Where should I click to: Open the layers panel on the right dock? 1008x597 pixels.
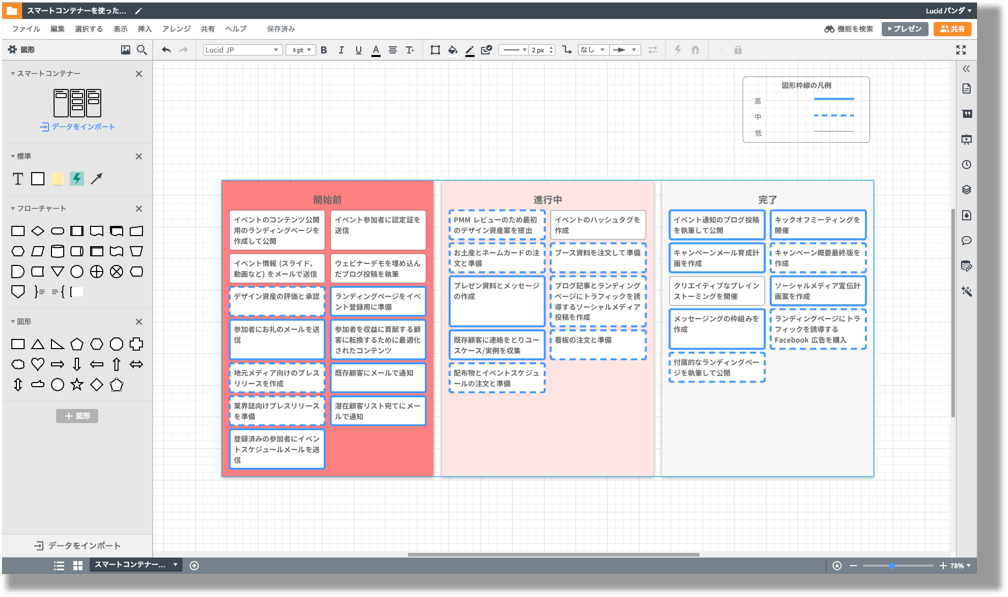click(966, 187)
